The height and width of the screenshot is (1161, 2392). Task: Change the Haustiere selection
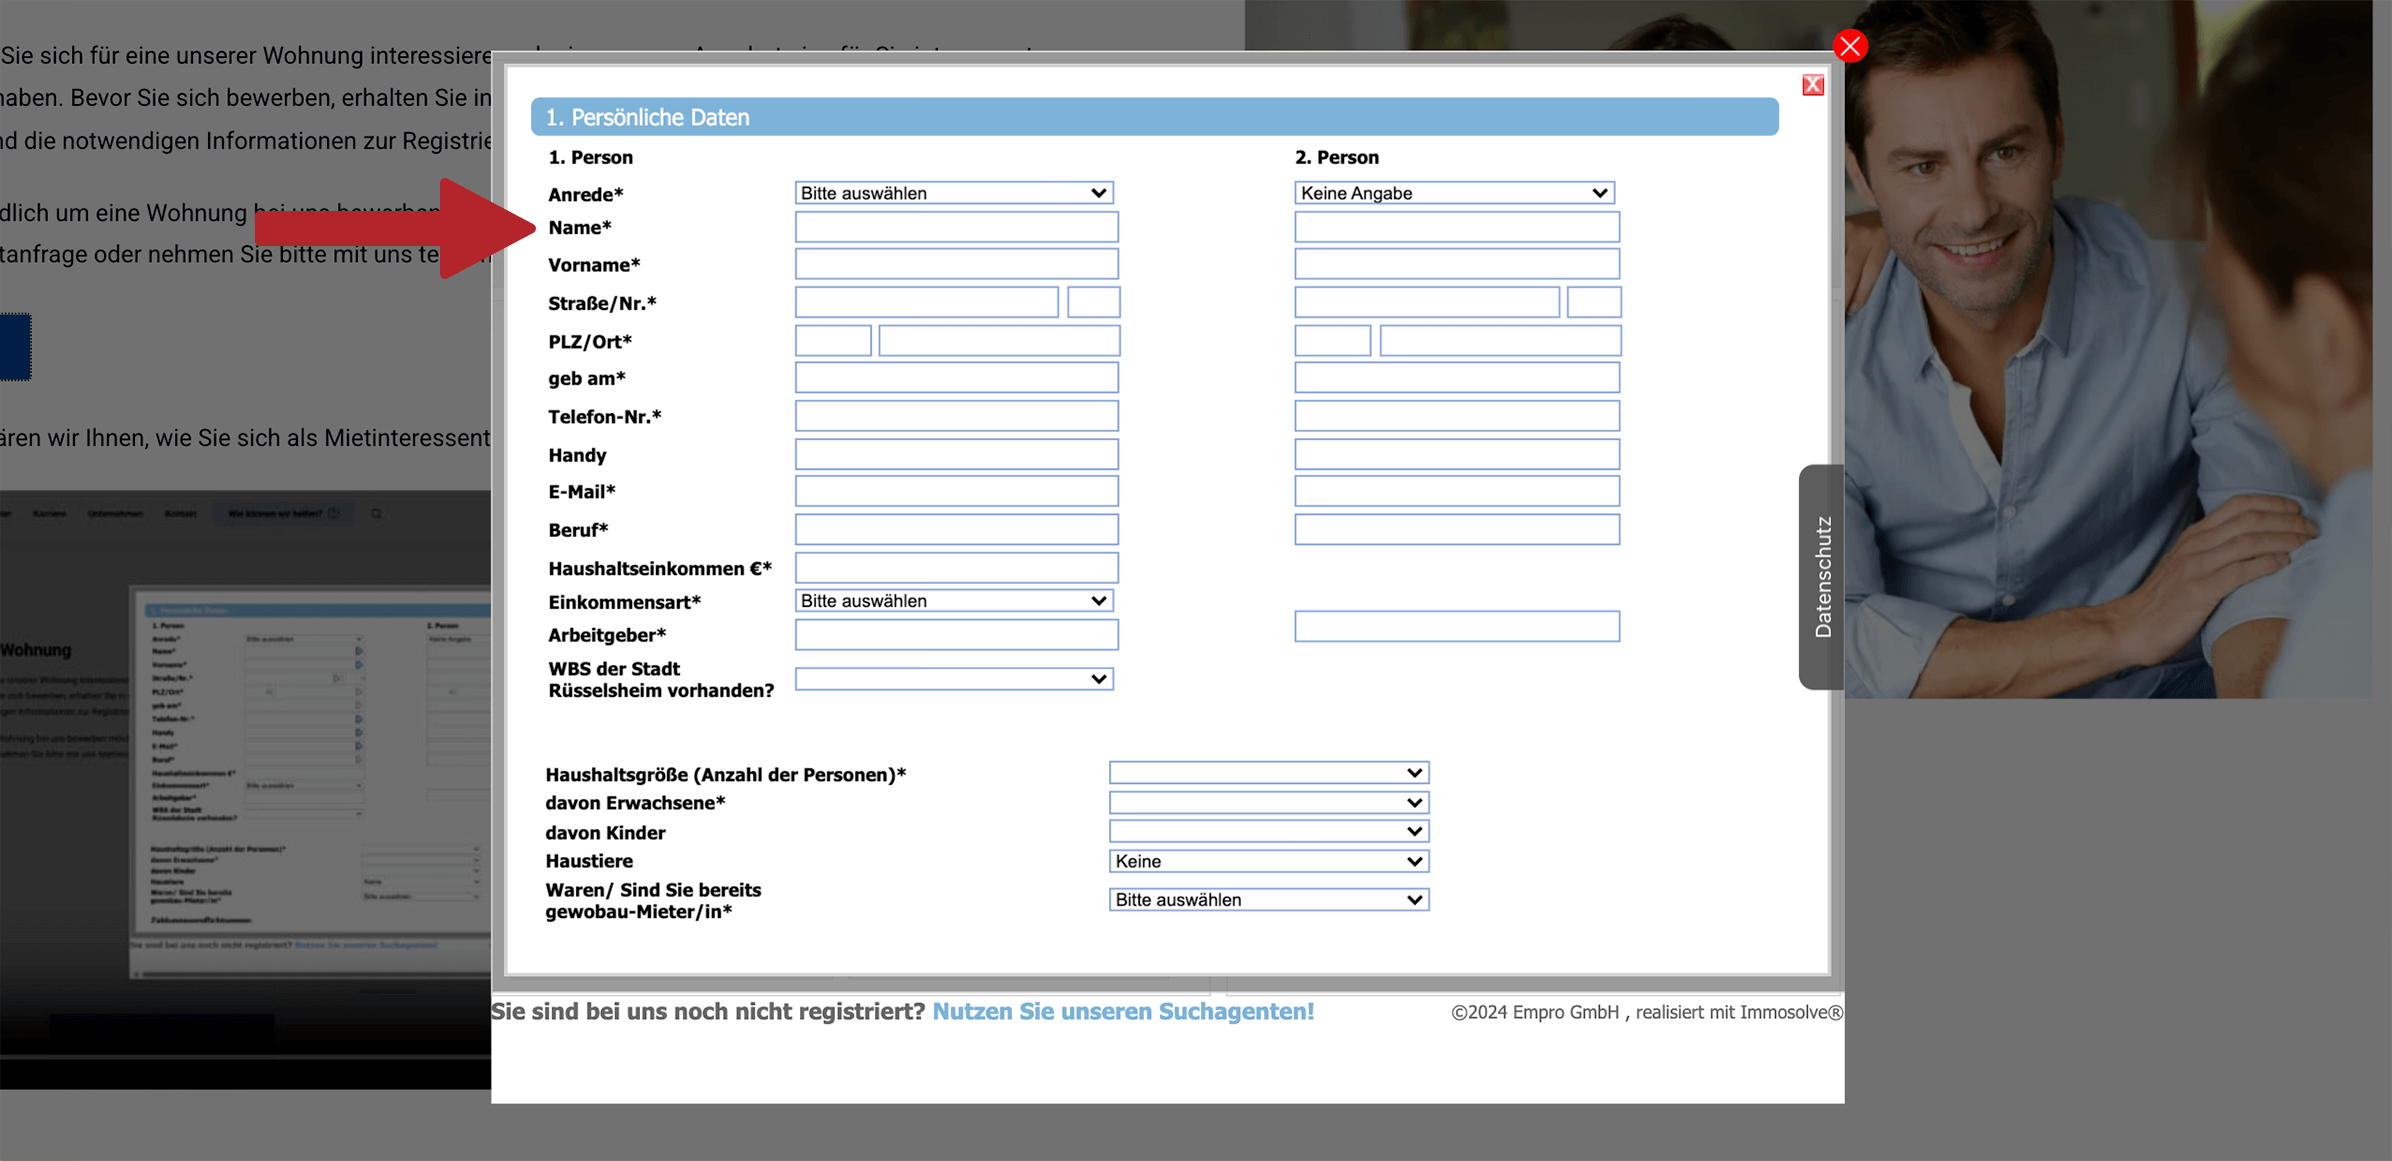(x=1268, y=861)
